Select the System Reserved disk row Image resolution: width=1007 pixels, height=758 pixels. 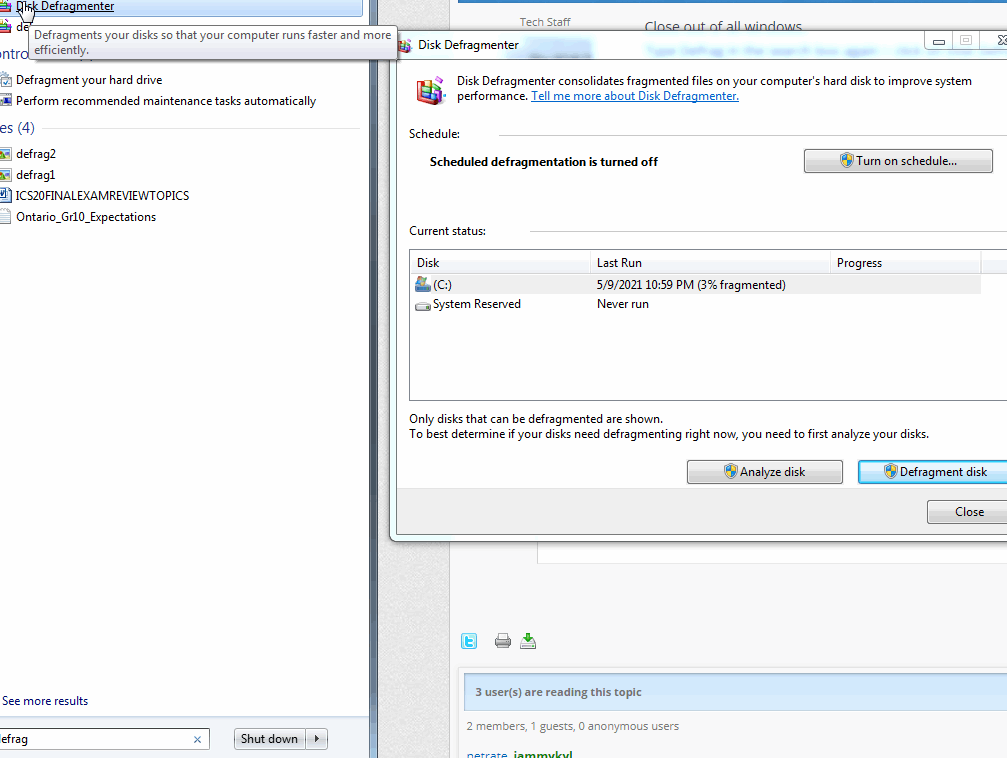click(696, 304)
